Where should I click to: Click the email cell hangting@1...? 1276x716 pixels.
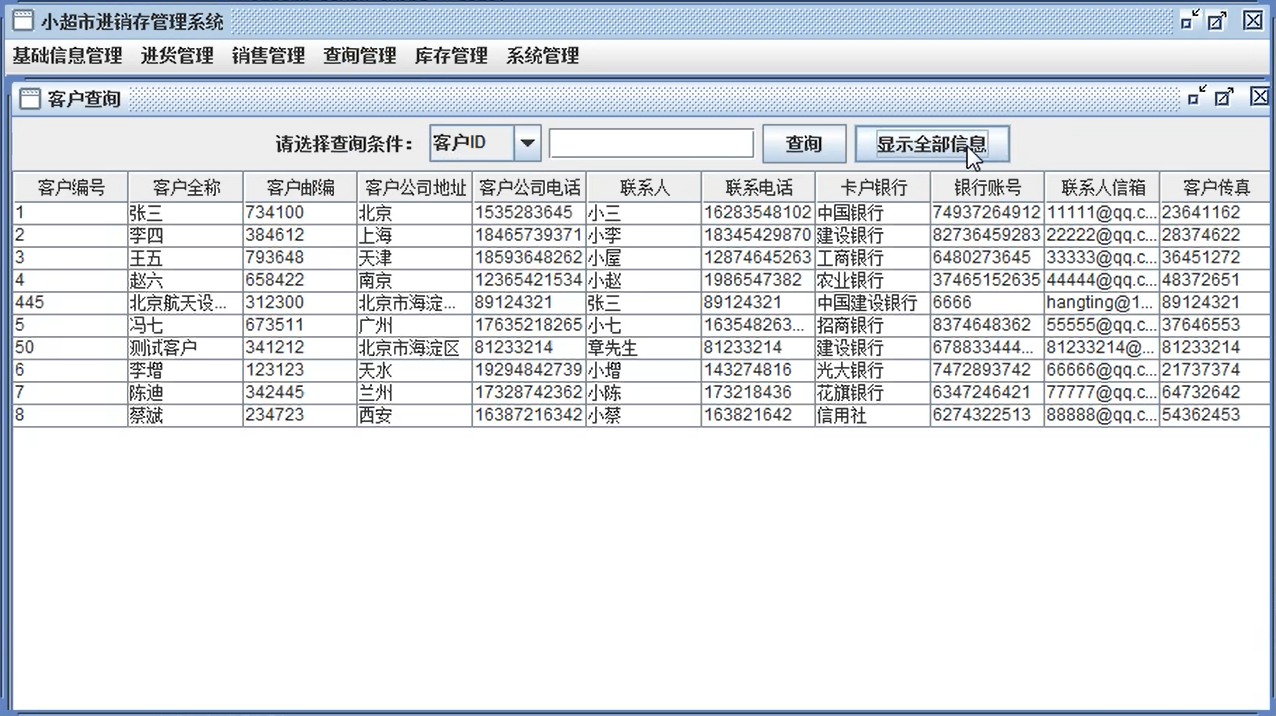[1101, 303]
